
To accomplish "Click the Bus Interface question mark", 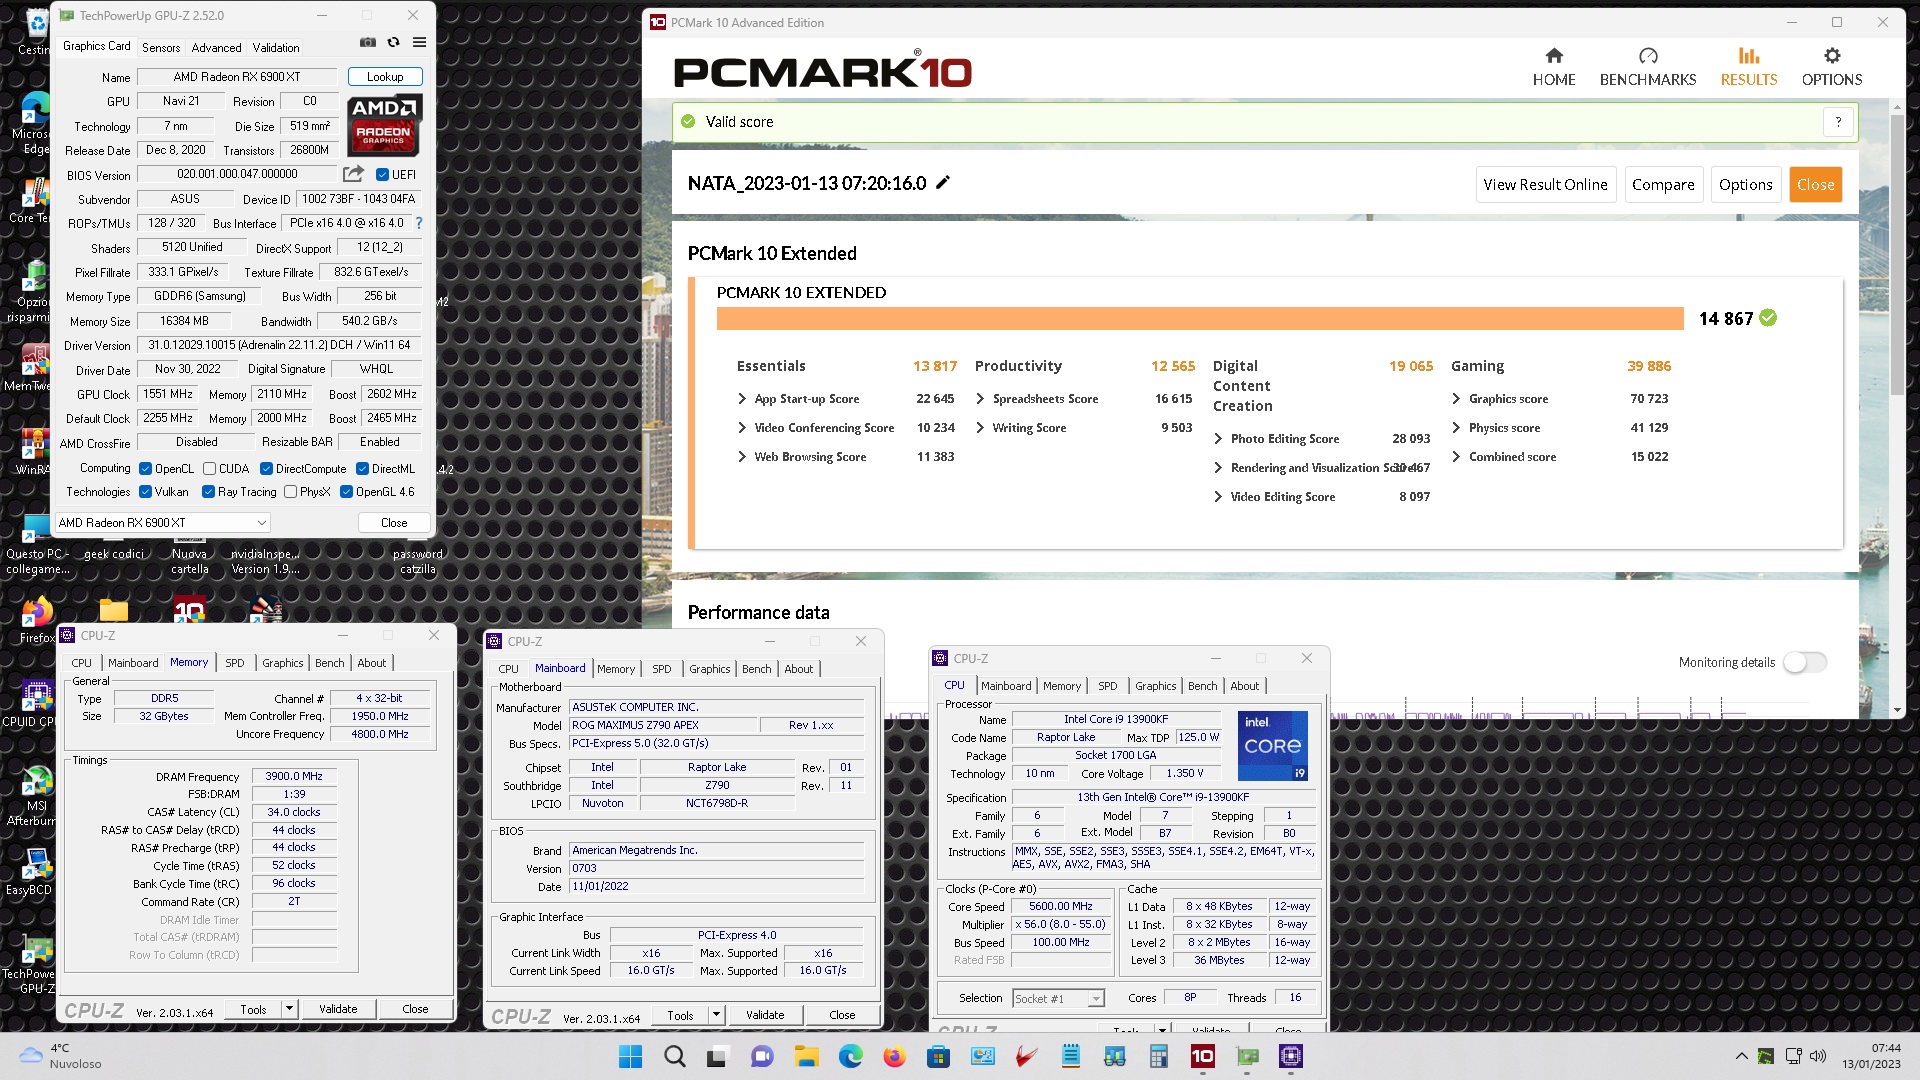I will coord(419,223).
